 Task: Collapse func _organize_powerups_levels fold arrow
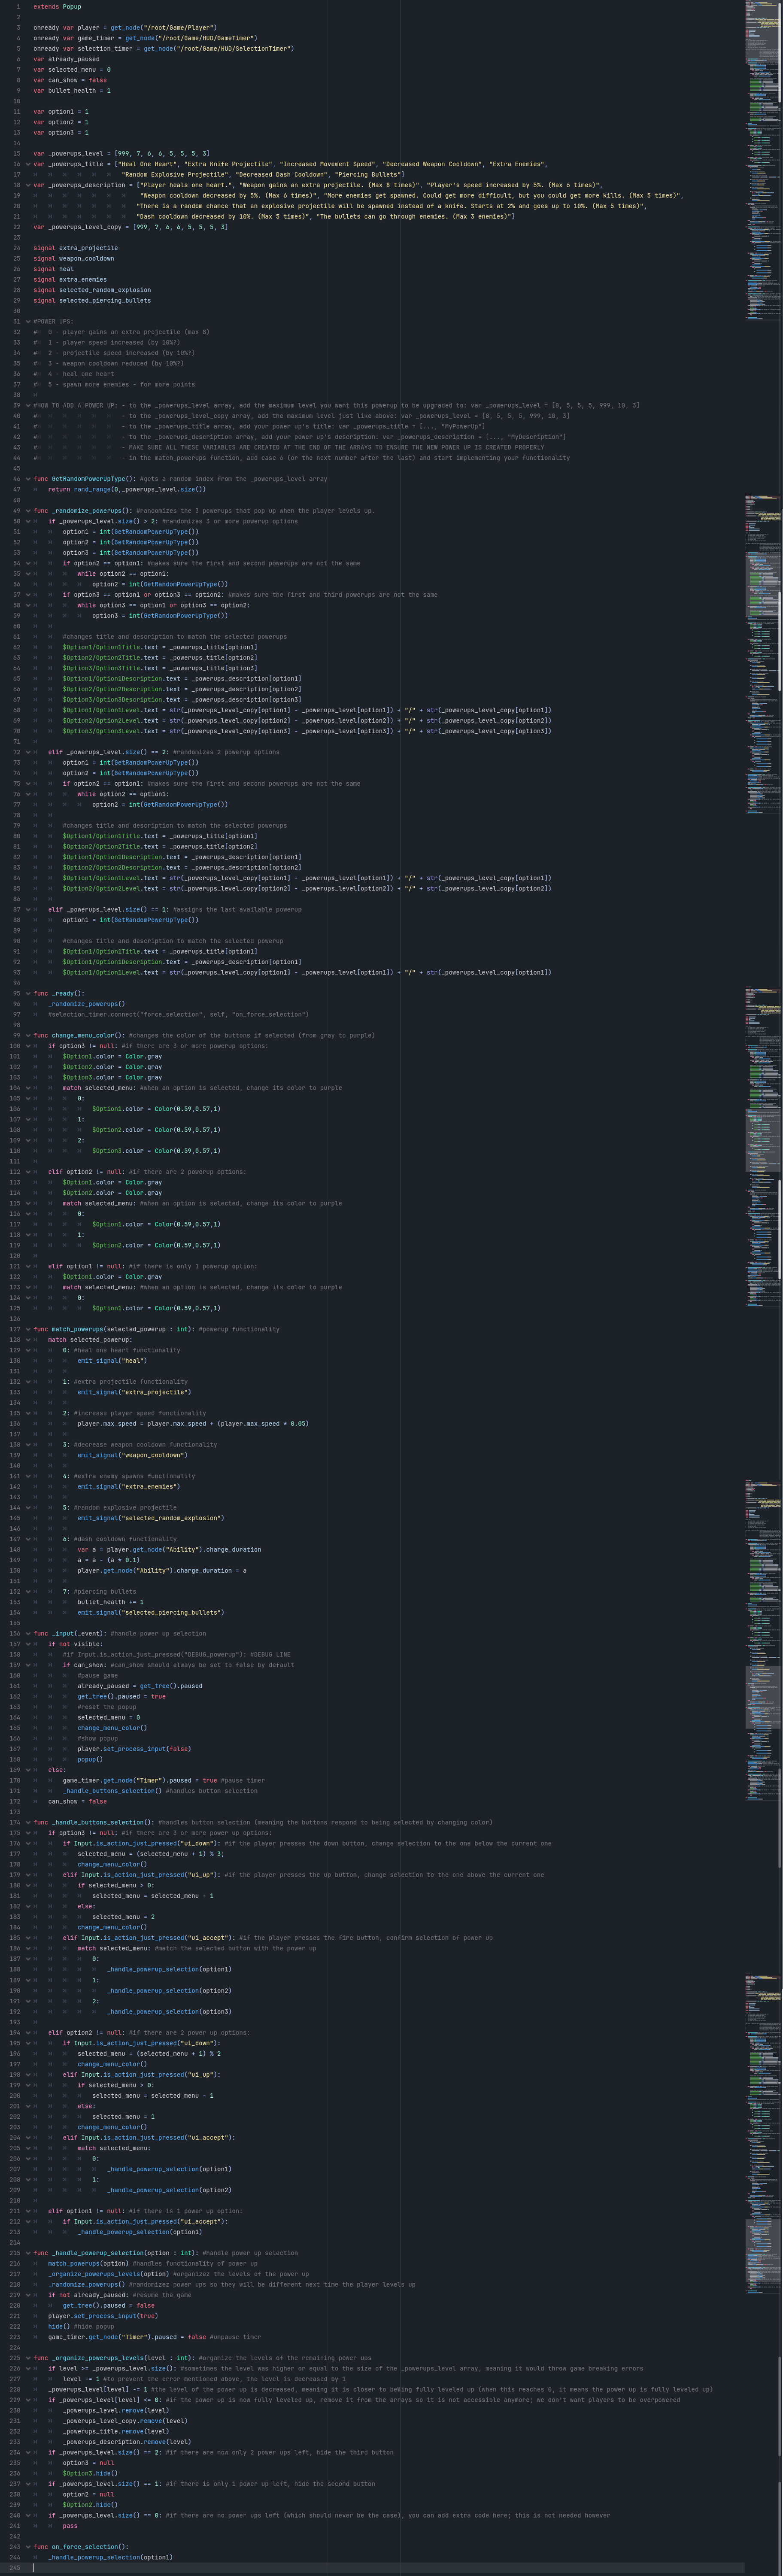point(28,2358)
